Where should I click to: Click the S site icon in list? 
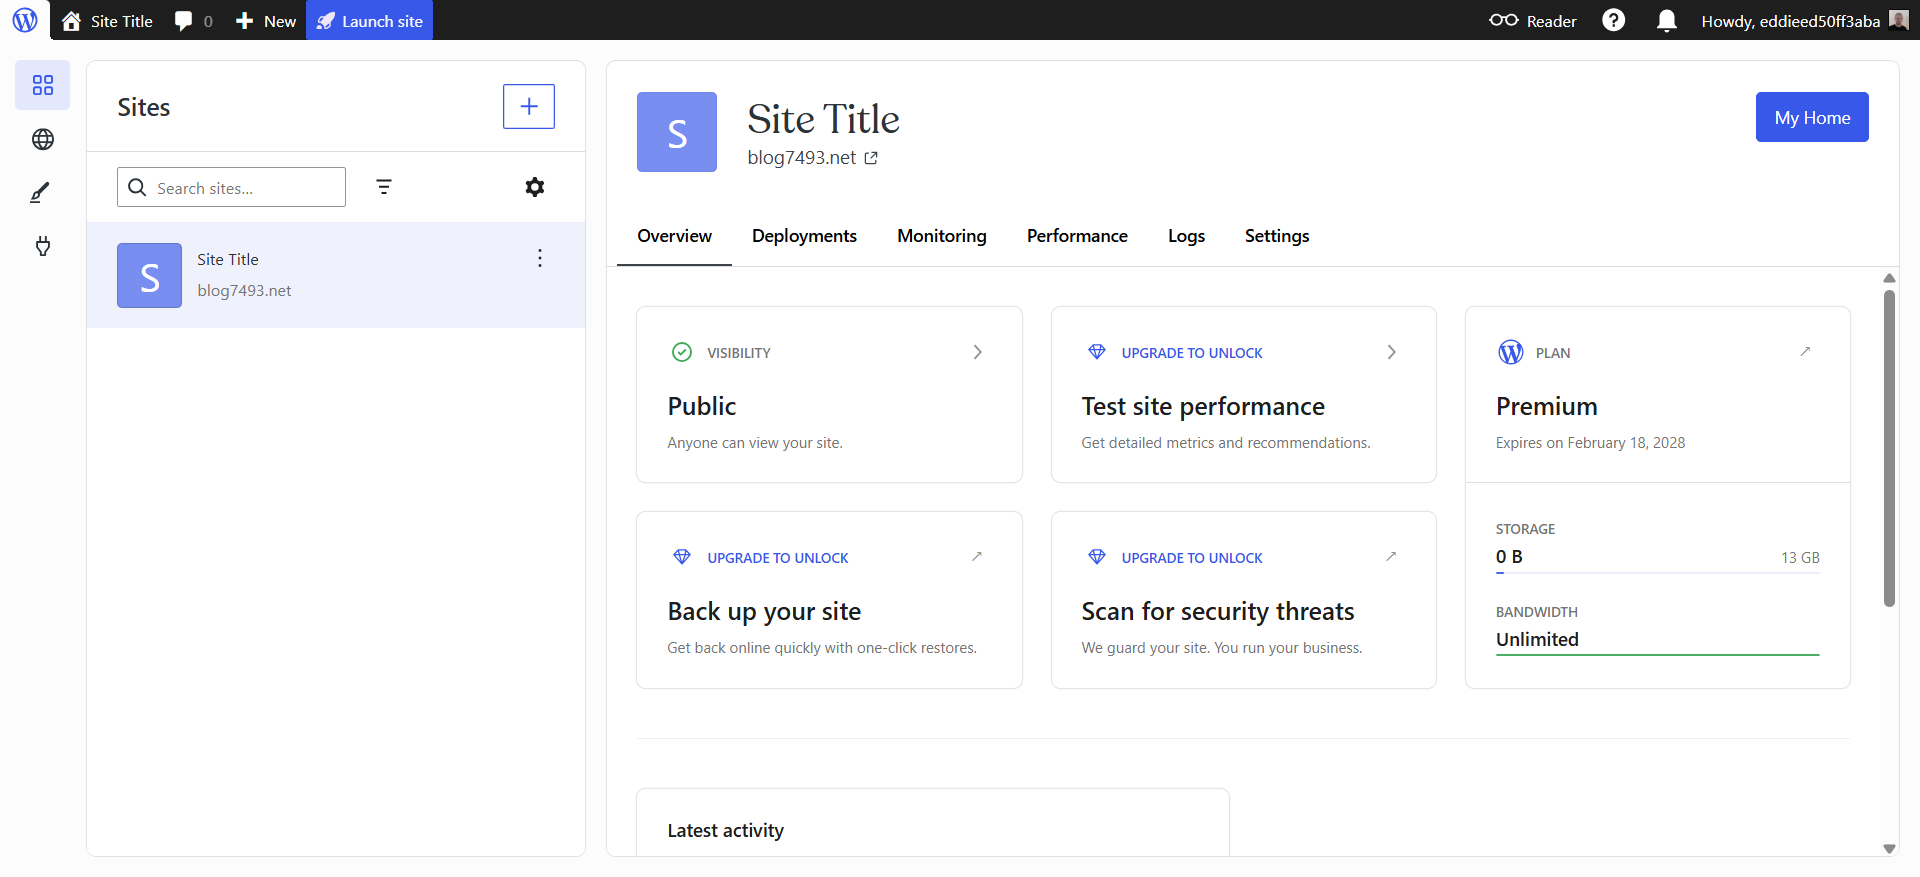pos(149,275)
